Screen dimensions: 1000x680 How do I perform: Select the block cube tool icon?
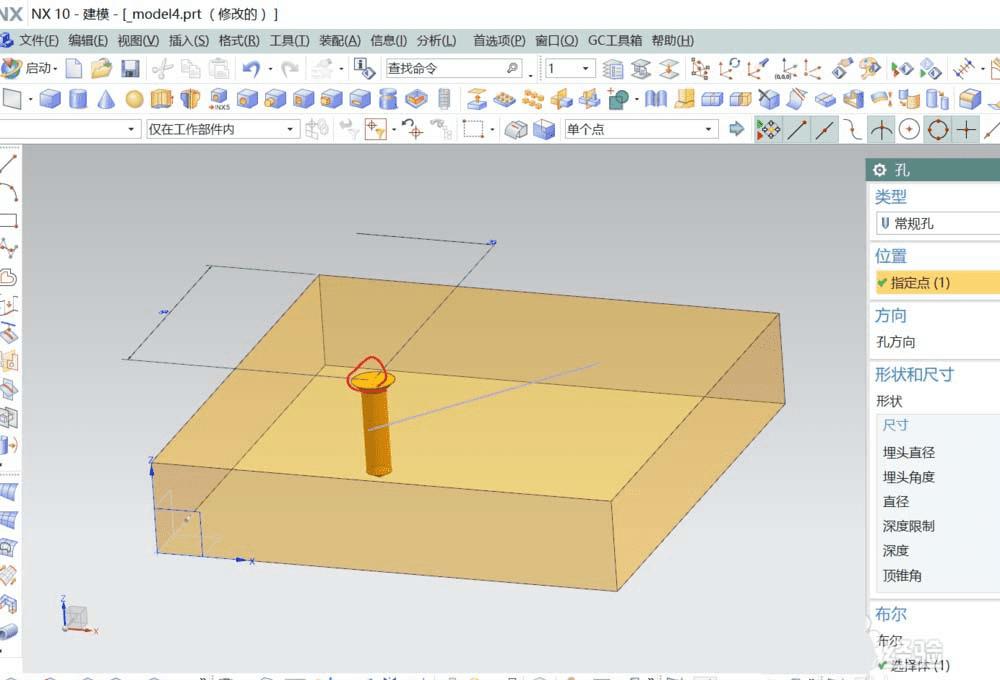[x=48, y=99]
